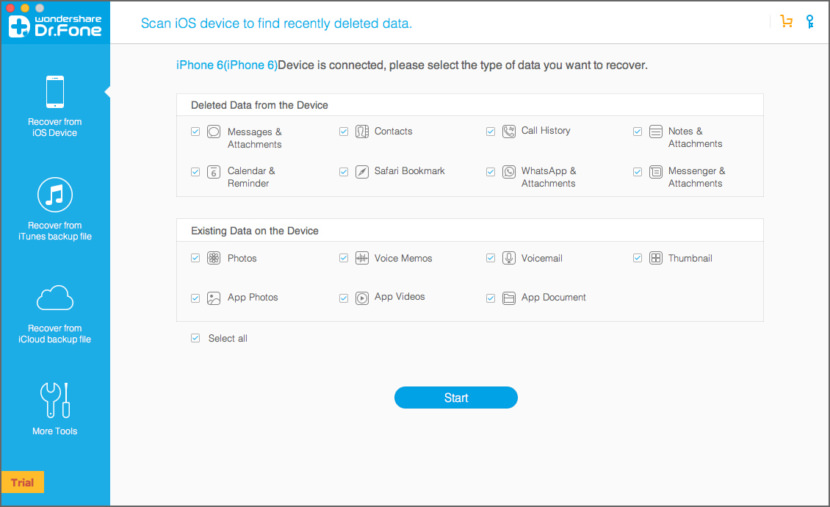830x507 pixels.
Task: Click the Contacts address book icon
Action: click(x=362, y=131)
